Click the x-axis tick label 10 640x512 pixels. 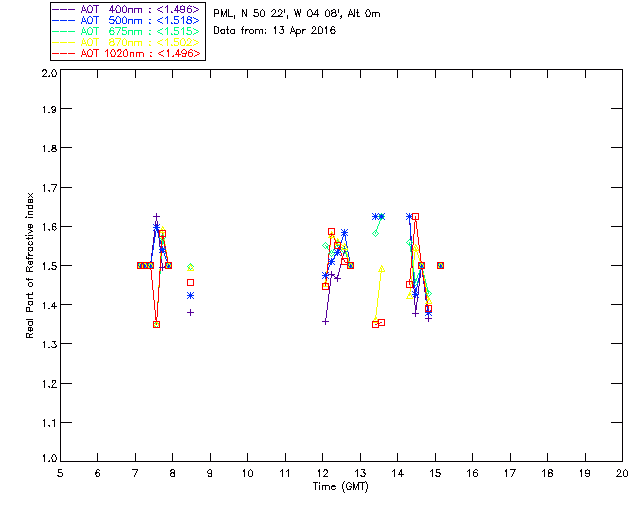click(247, 473)
